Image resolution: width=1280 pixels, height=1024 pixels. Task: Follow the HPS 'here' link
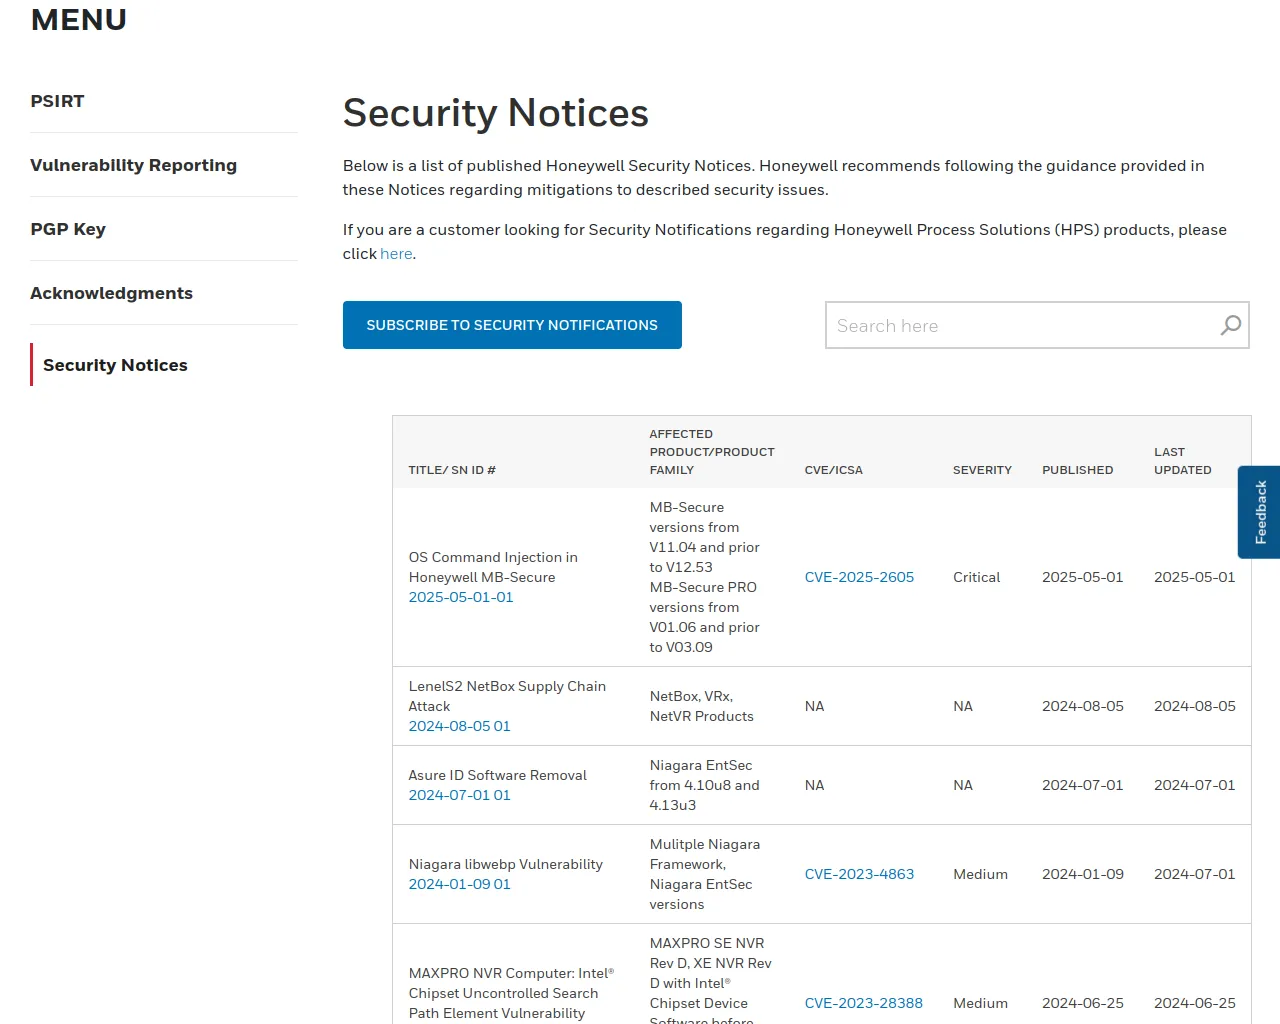click(396, 254)
